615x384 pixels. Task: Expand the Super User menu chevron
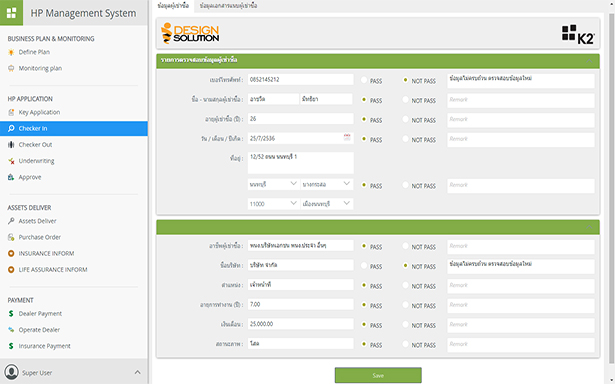[x=137, y=372]
